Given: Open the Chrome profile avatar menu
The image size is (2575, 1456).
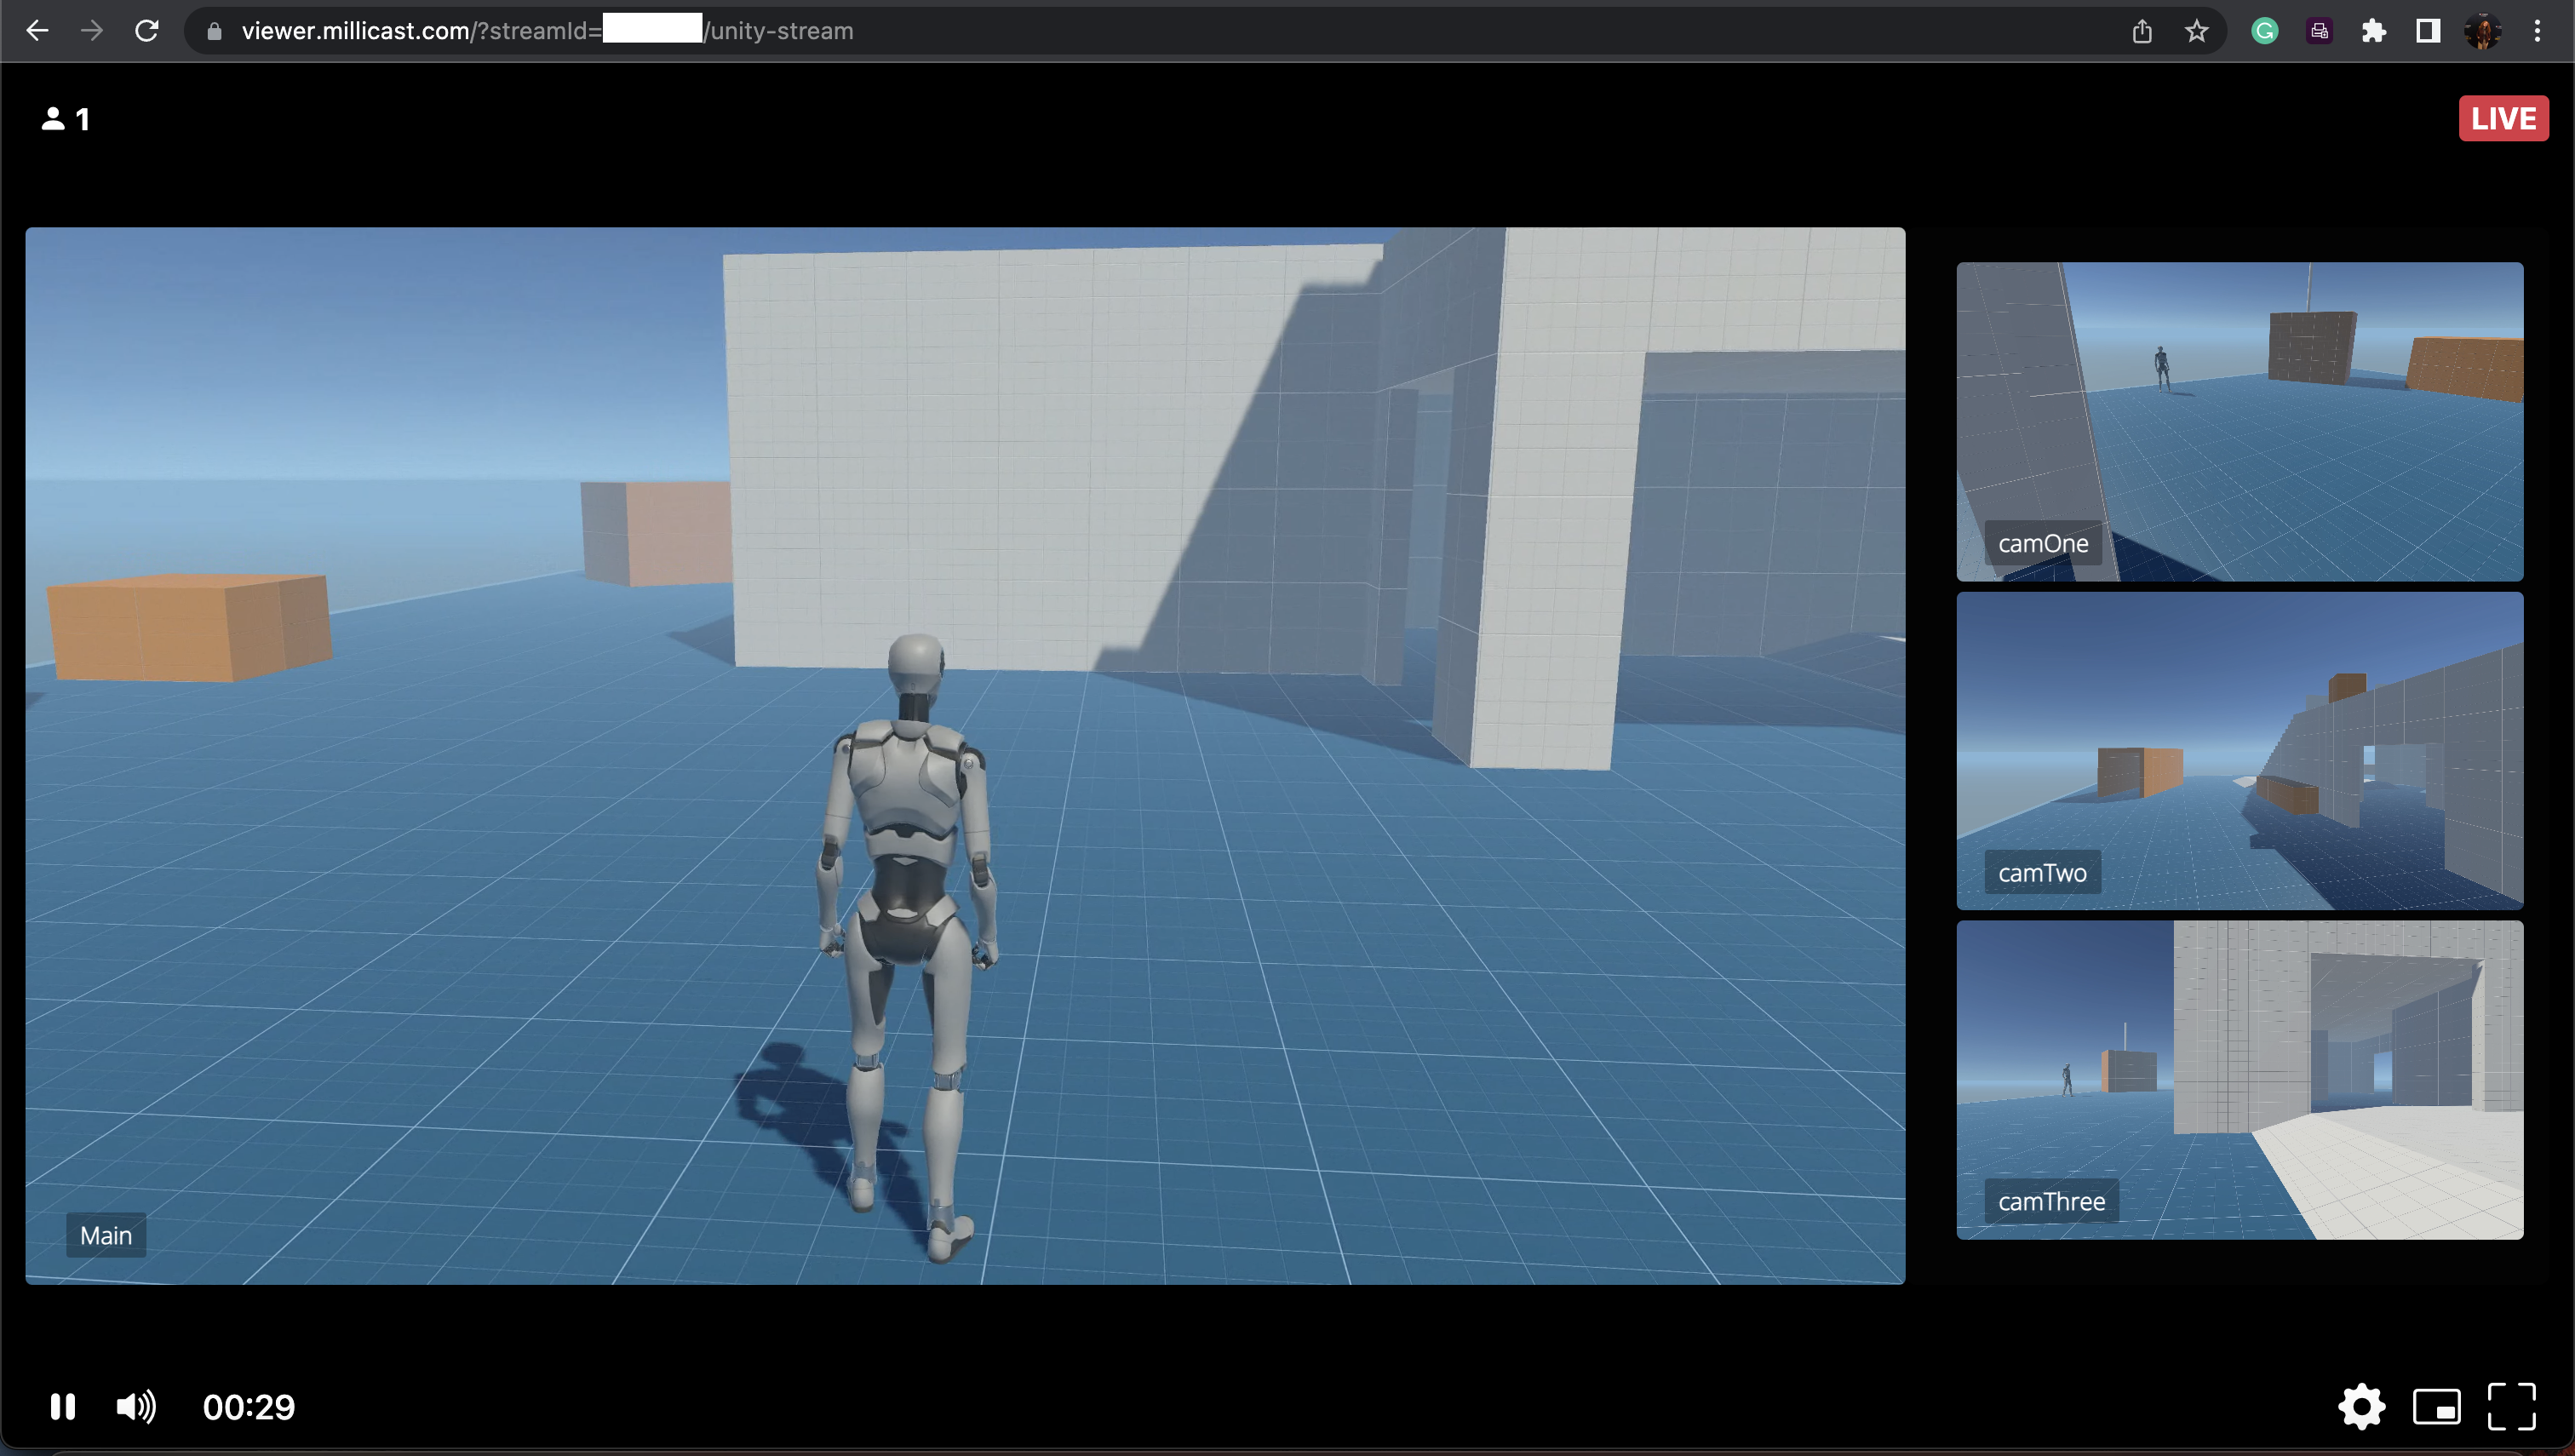Looking at the screenshot, I should (2482, 31).
